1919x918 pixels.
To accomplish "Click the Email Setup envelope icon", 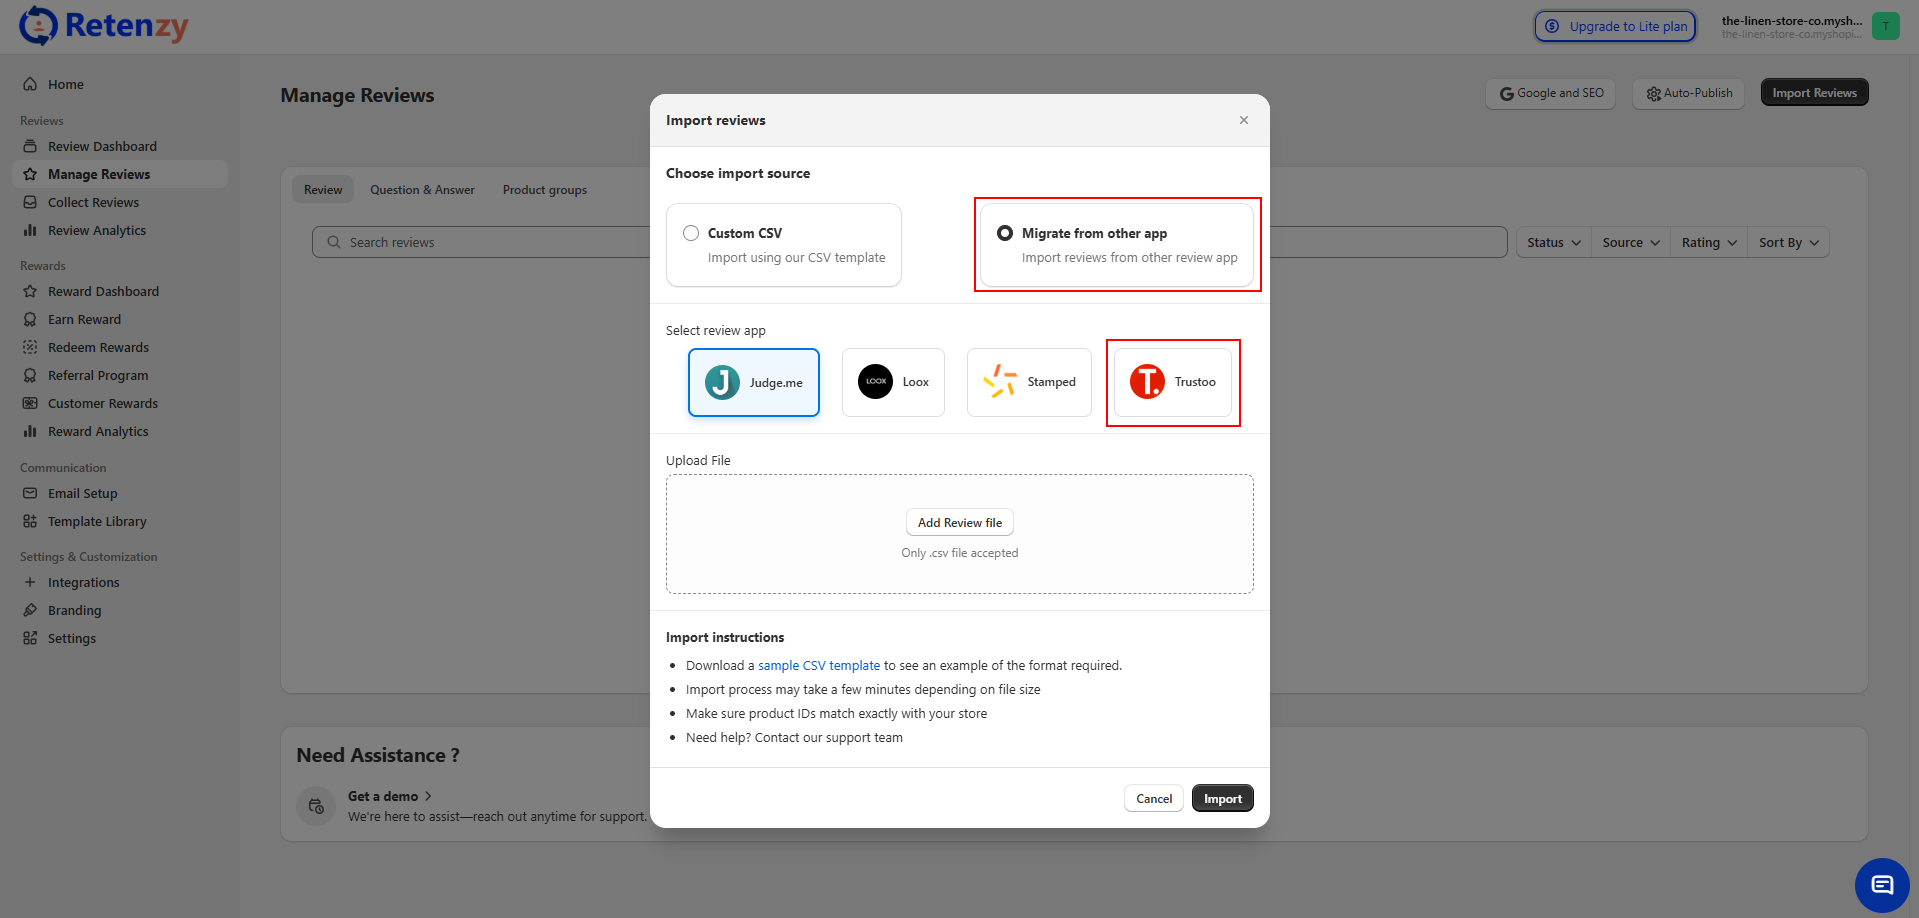I will 30,493.
